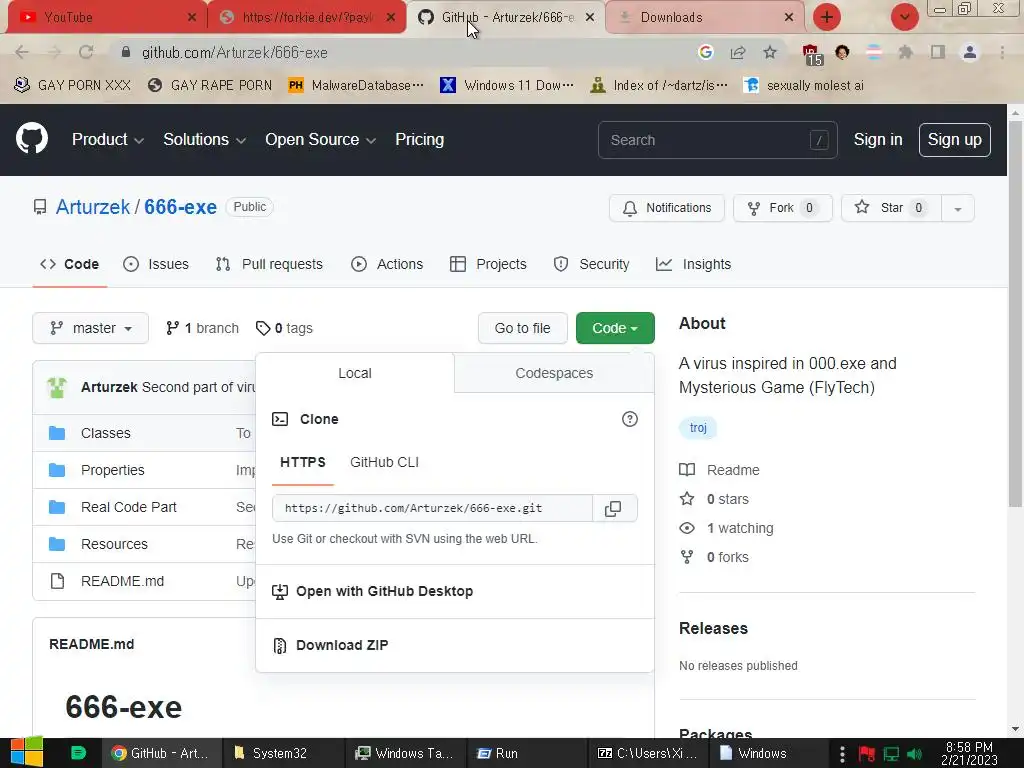
Task: Open the System32 taskbar window
Action: click(282, 754)
